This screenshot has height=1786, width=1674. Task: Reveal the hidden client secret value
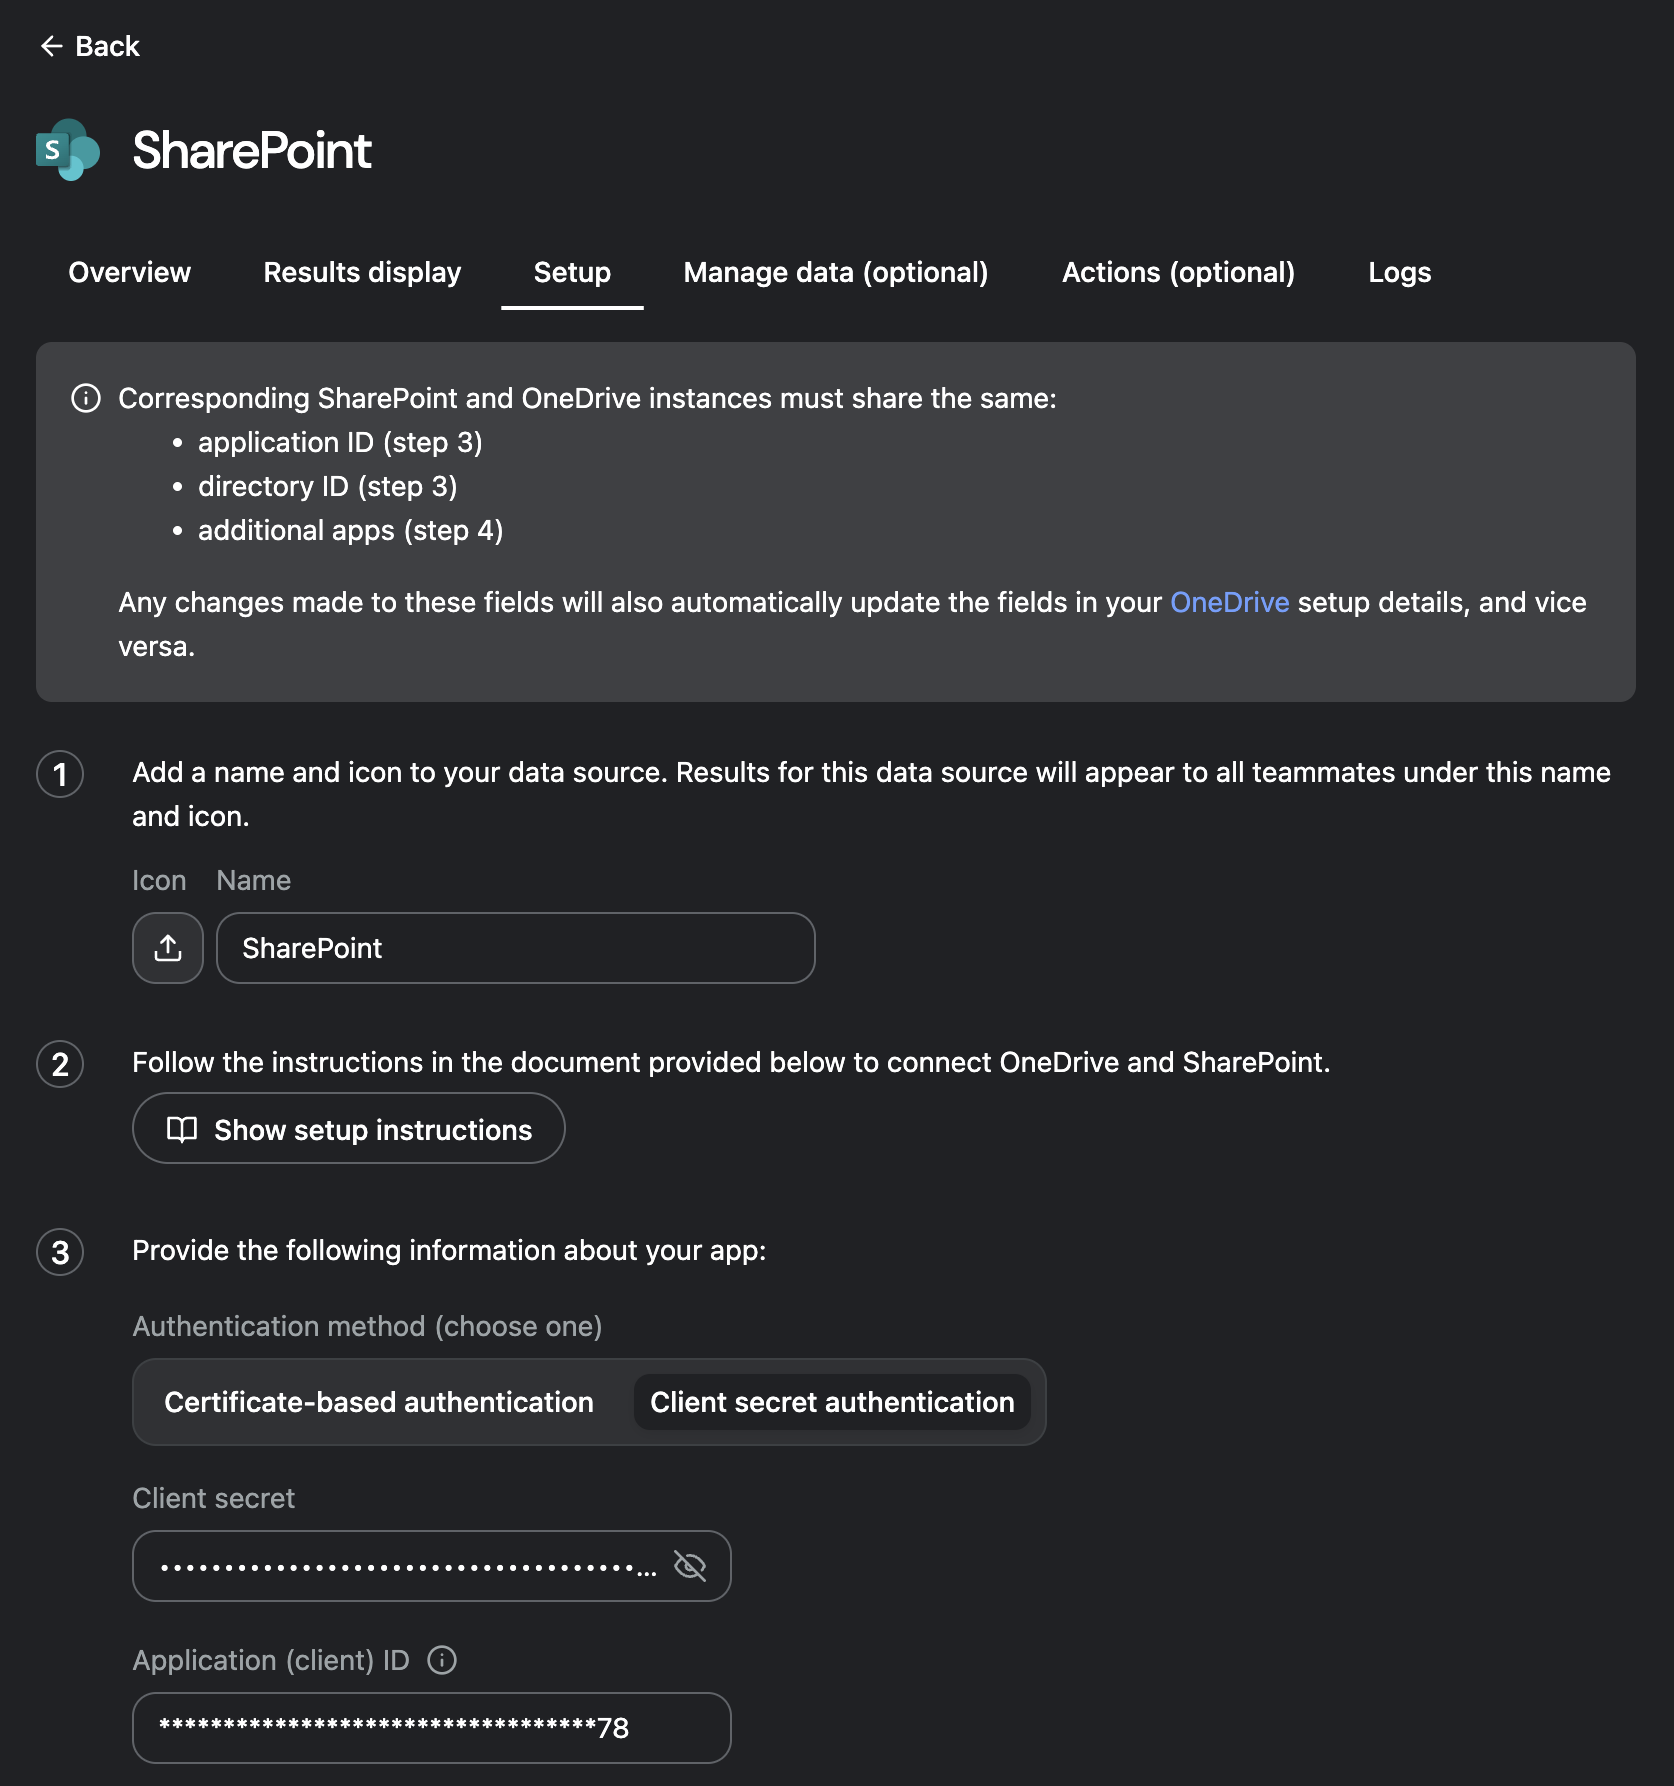click(x=690, y=1566)
